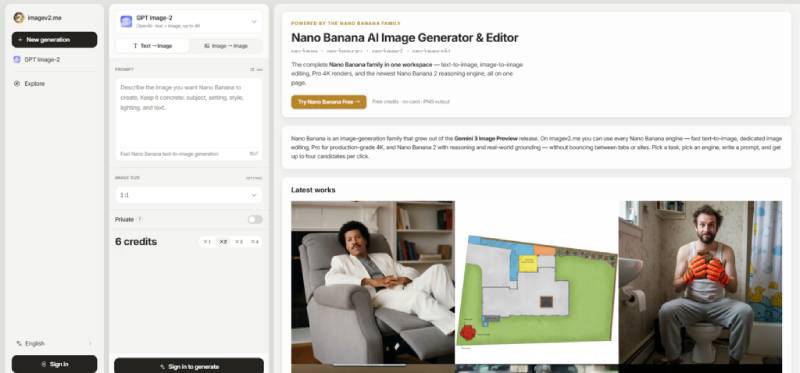Switch to the Image to Image tab
800x373 pixels.
coord(226,46)
